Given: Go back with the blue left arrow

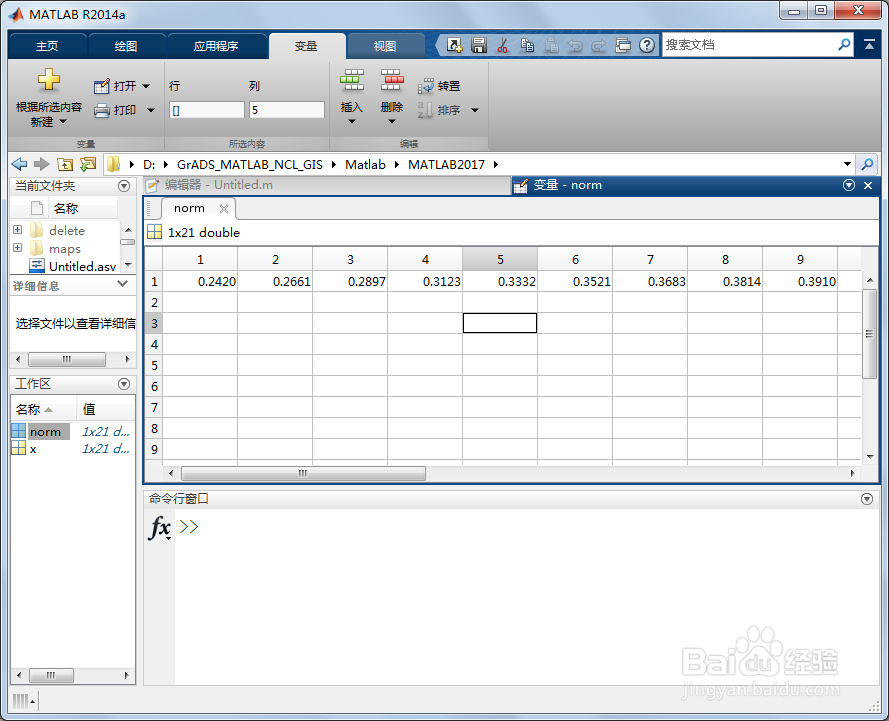Looking at the screenshot, I should 19,164.
